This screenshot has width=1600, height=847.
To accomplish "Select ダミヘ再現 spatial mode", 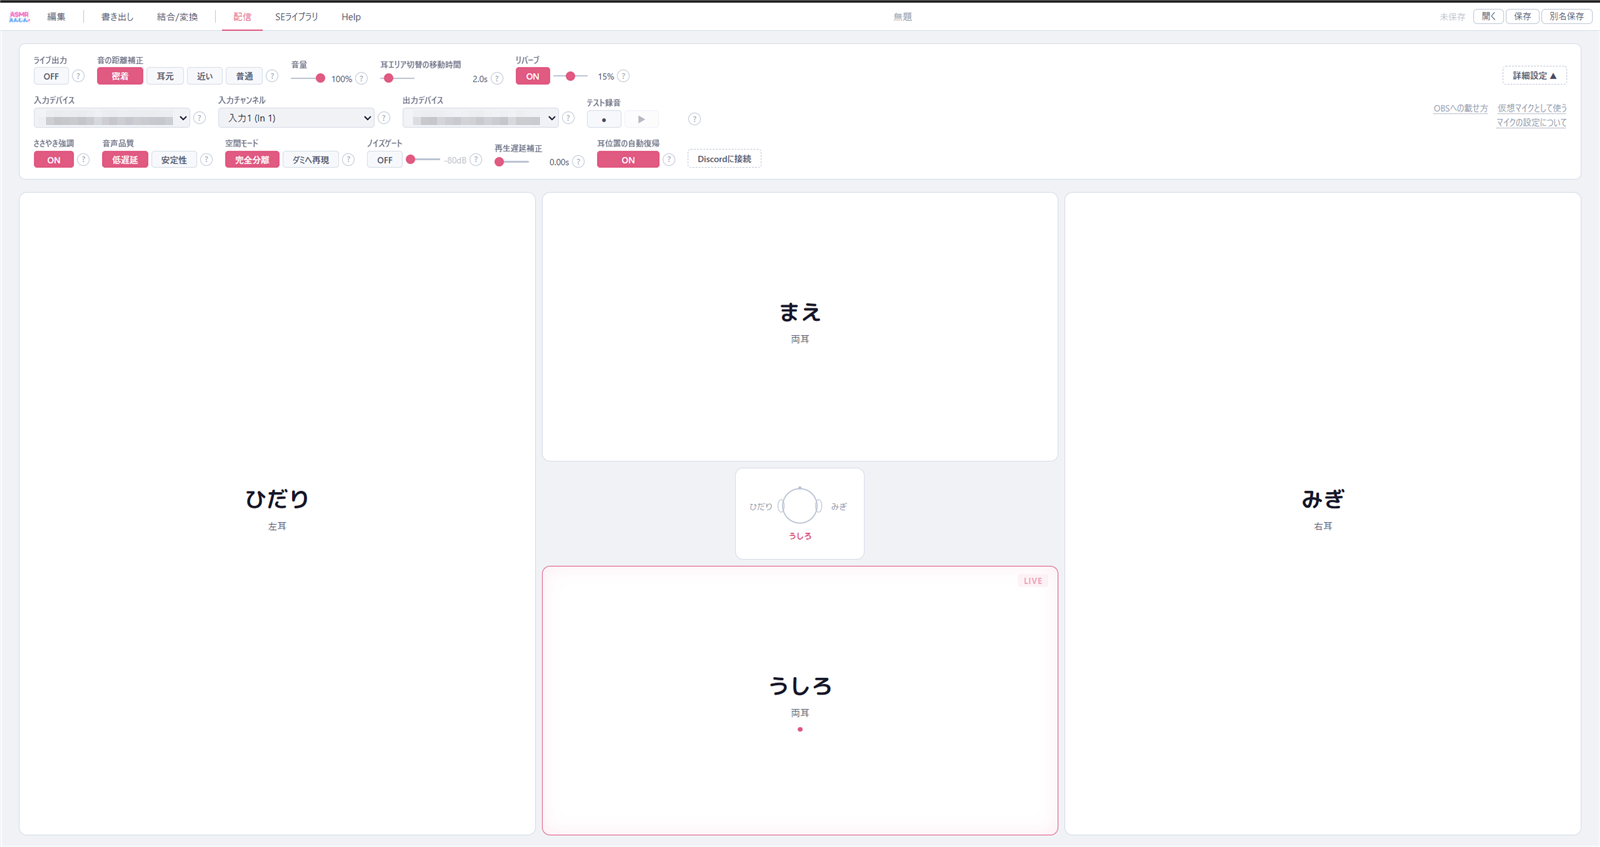I will [311, 160].
